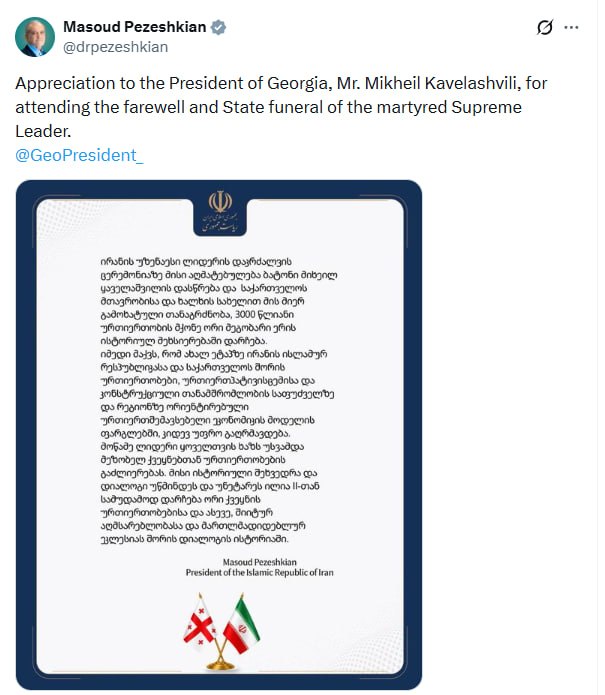The image size is (605, 695).
Task: Open Masoud Pezeshkian's profile avatar
Action: click(35, 37)
